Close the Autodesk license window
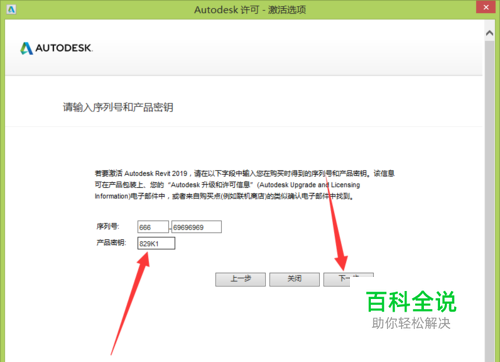 (486, 7)
